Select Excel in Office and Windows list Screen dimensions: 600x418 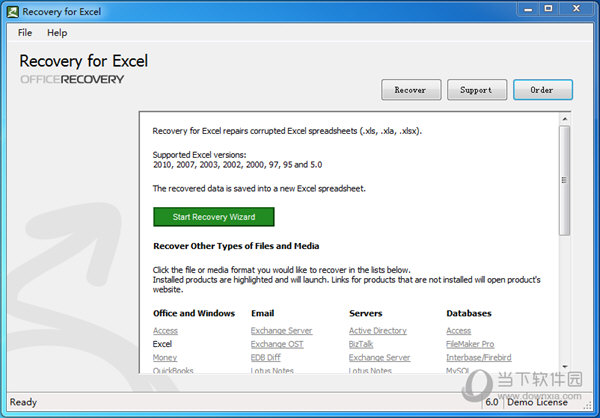[x=162, y=344]
